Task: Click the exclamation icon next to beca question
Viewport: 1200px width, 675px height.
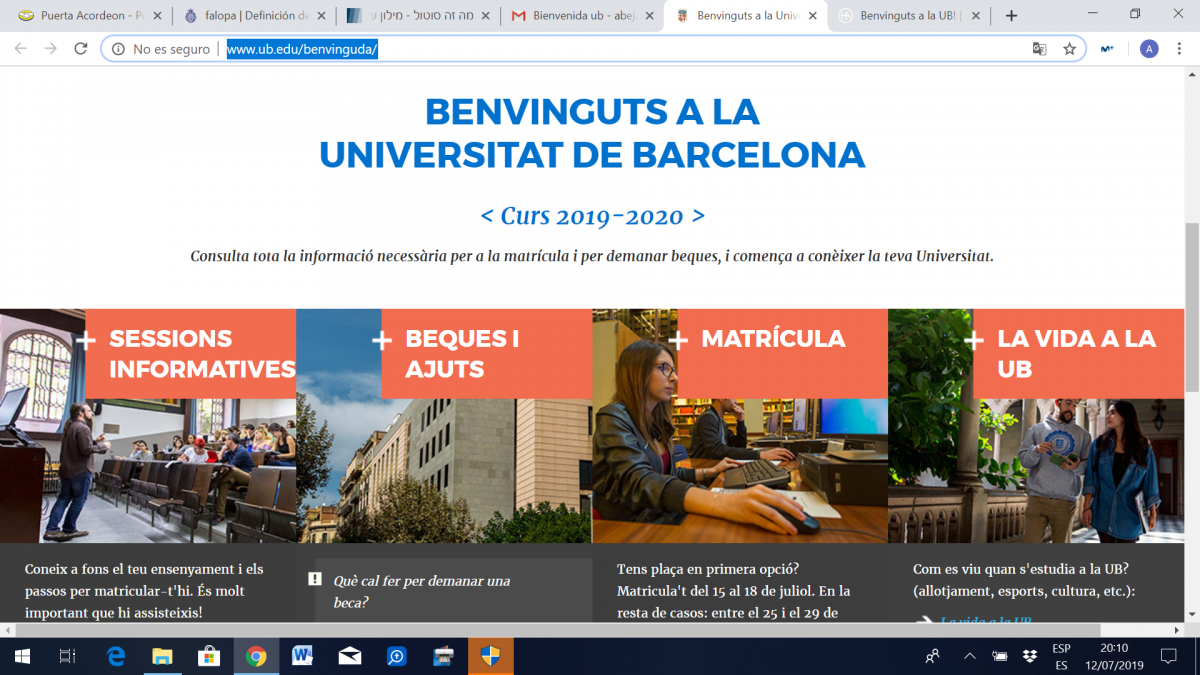Action: click(315, 579)
